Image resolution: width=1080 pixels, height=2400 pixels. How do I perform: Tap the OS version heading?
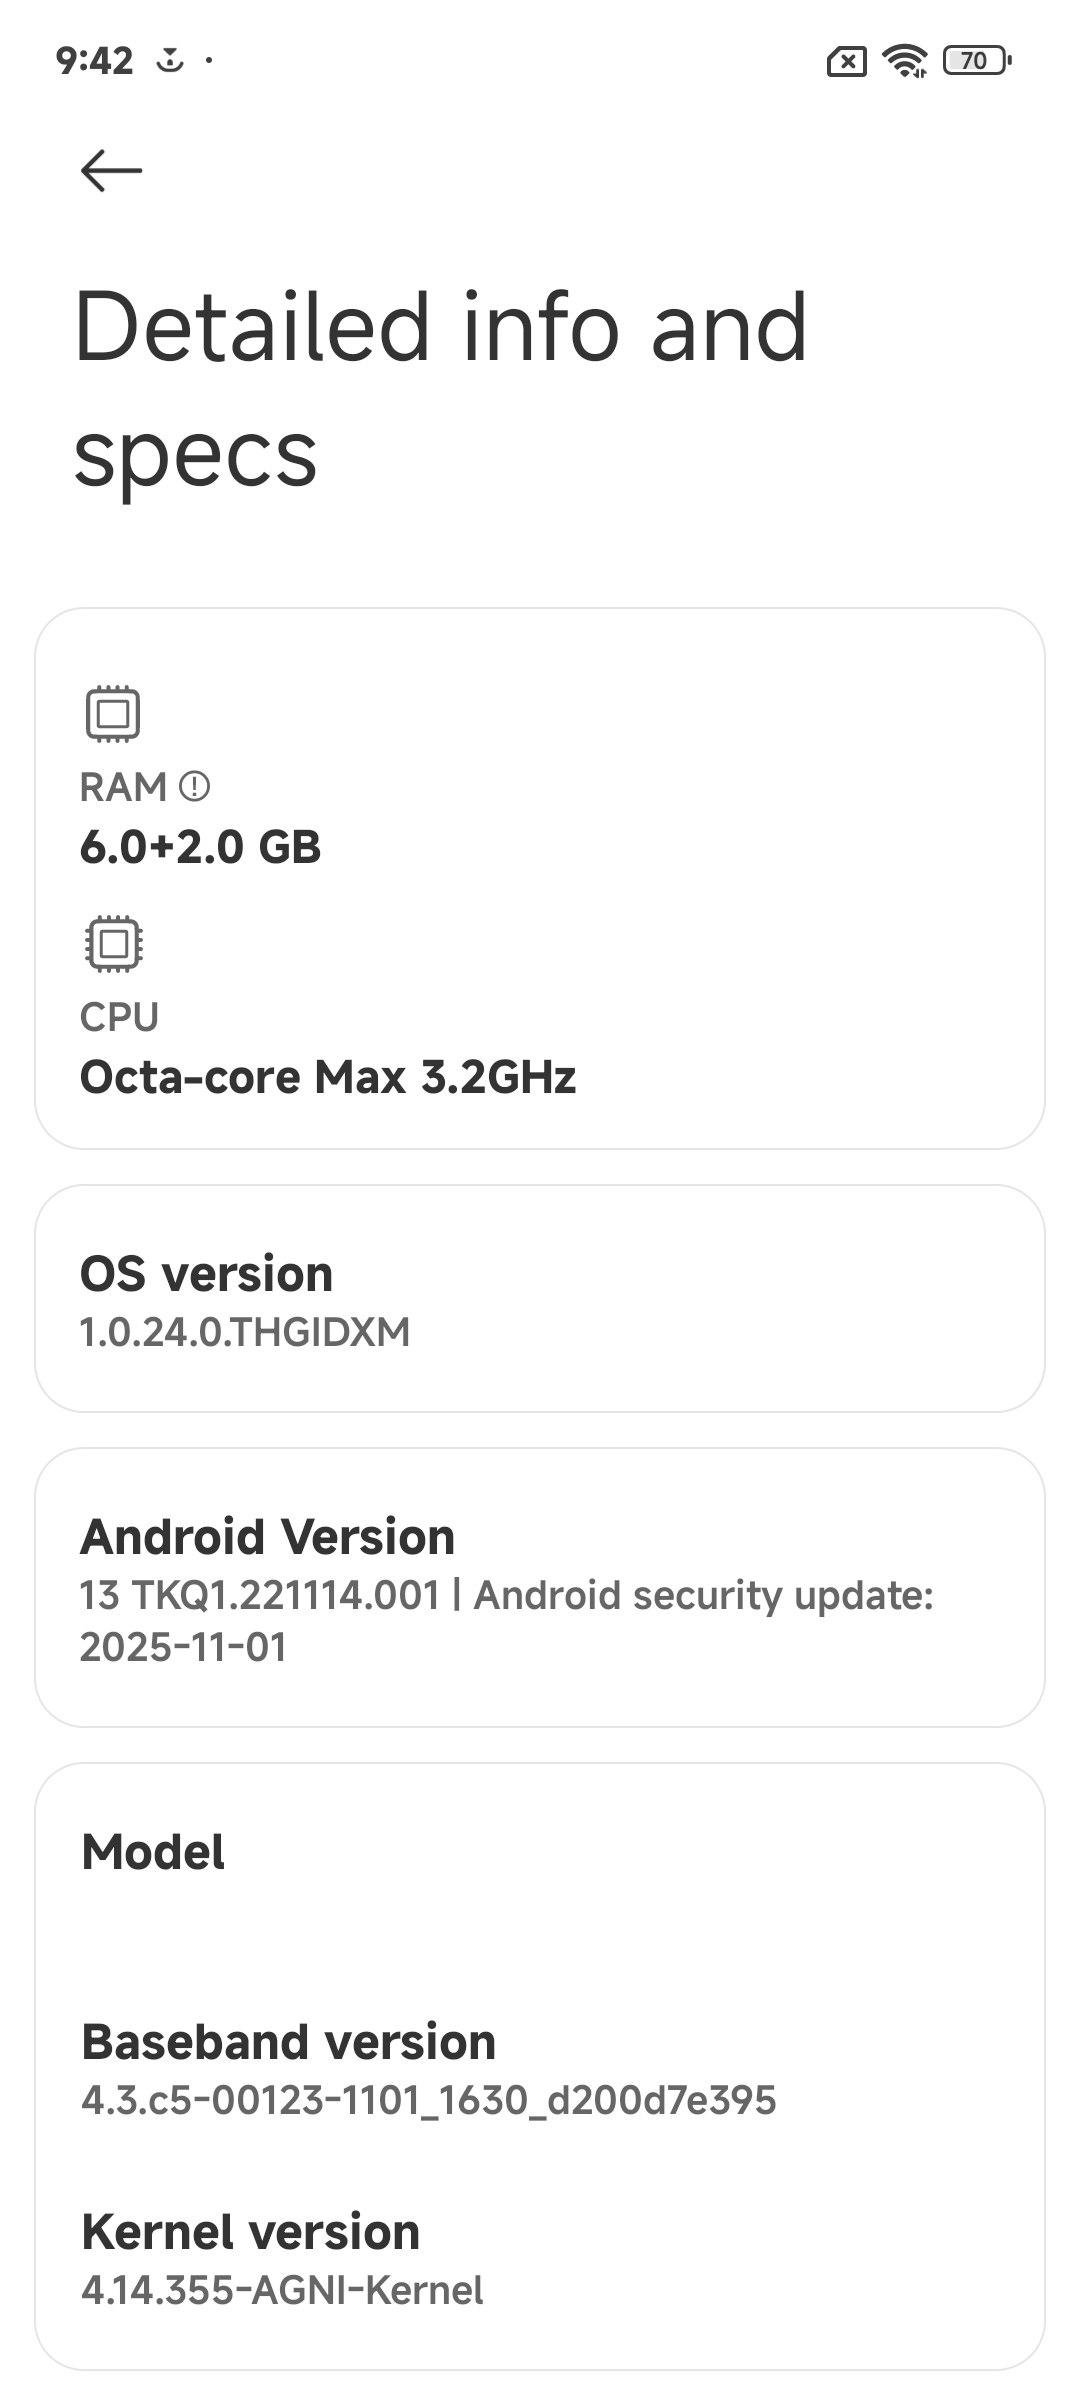coord(206,1273)
